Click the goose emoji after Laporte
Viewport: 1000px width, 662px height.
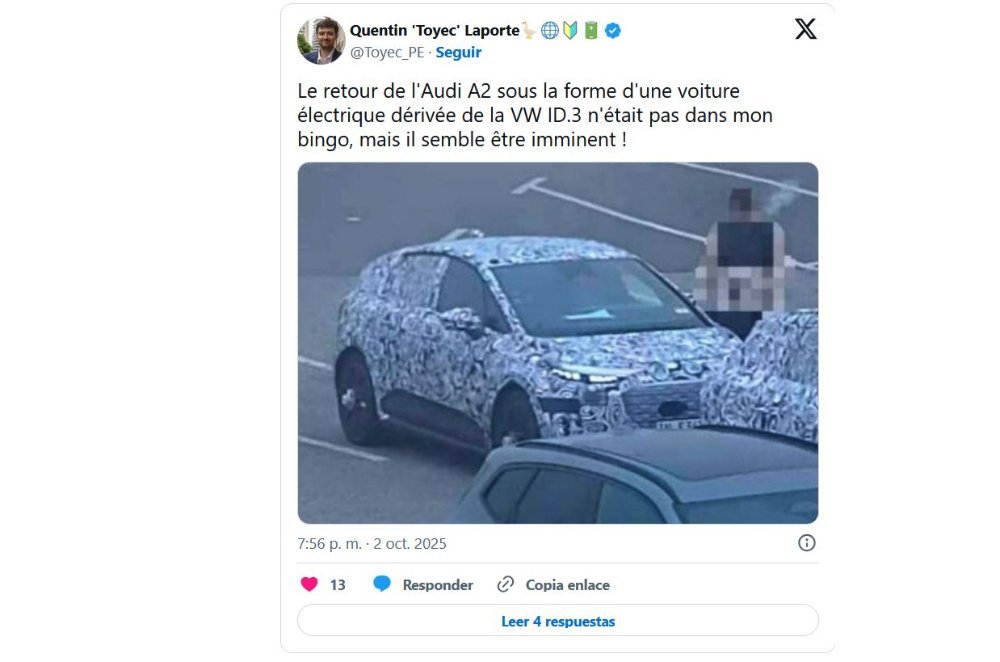(x=529, y=31)
